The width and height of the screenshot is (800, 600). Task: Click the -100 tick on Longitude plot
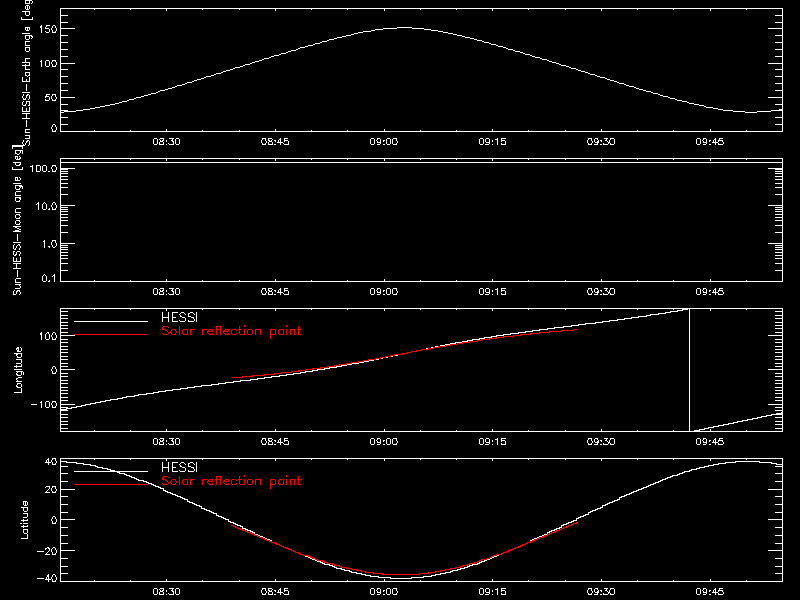[45, 404]
